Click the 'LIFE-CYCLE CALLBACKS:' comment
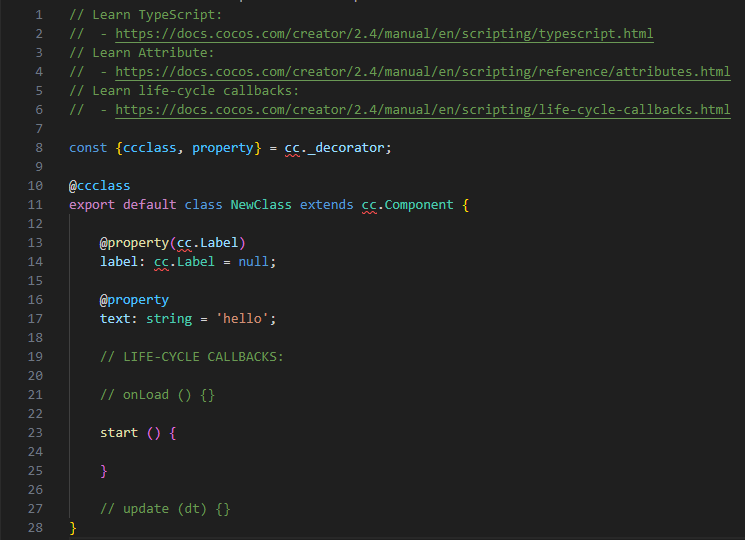This screenshot has height=540, width=745. 203,357
